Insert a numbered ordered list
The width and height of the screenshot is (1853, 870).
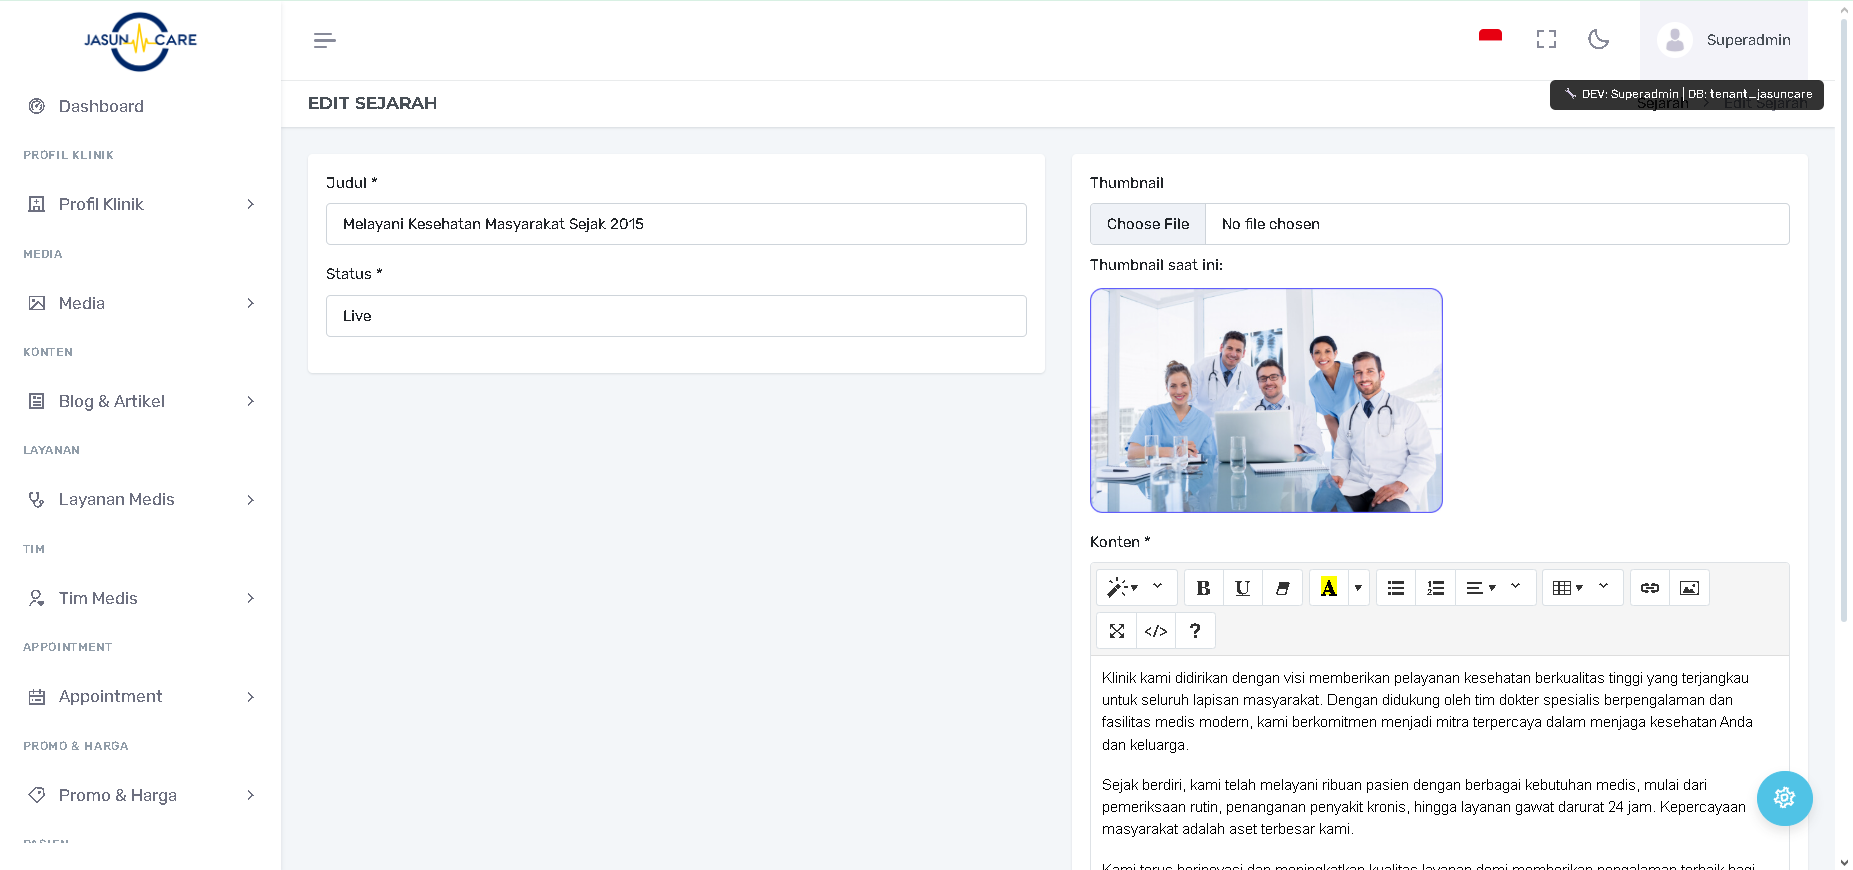click(1435, 588)
